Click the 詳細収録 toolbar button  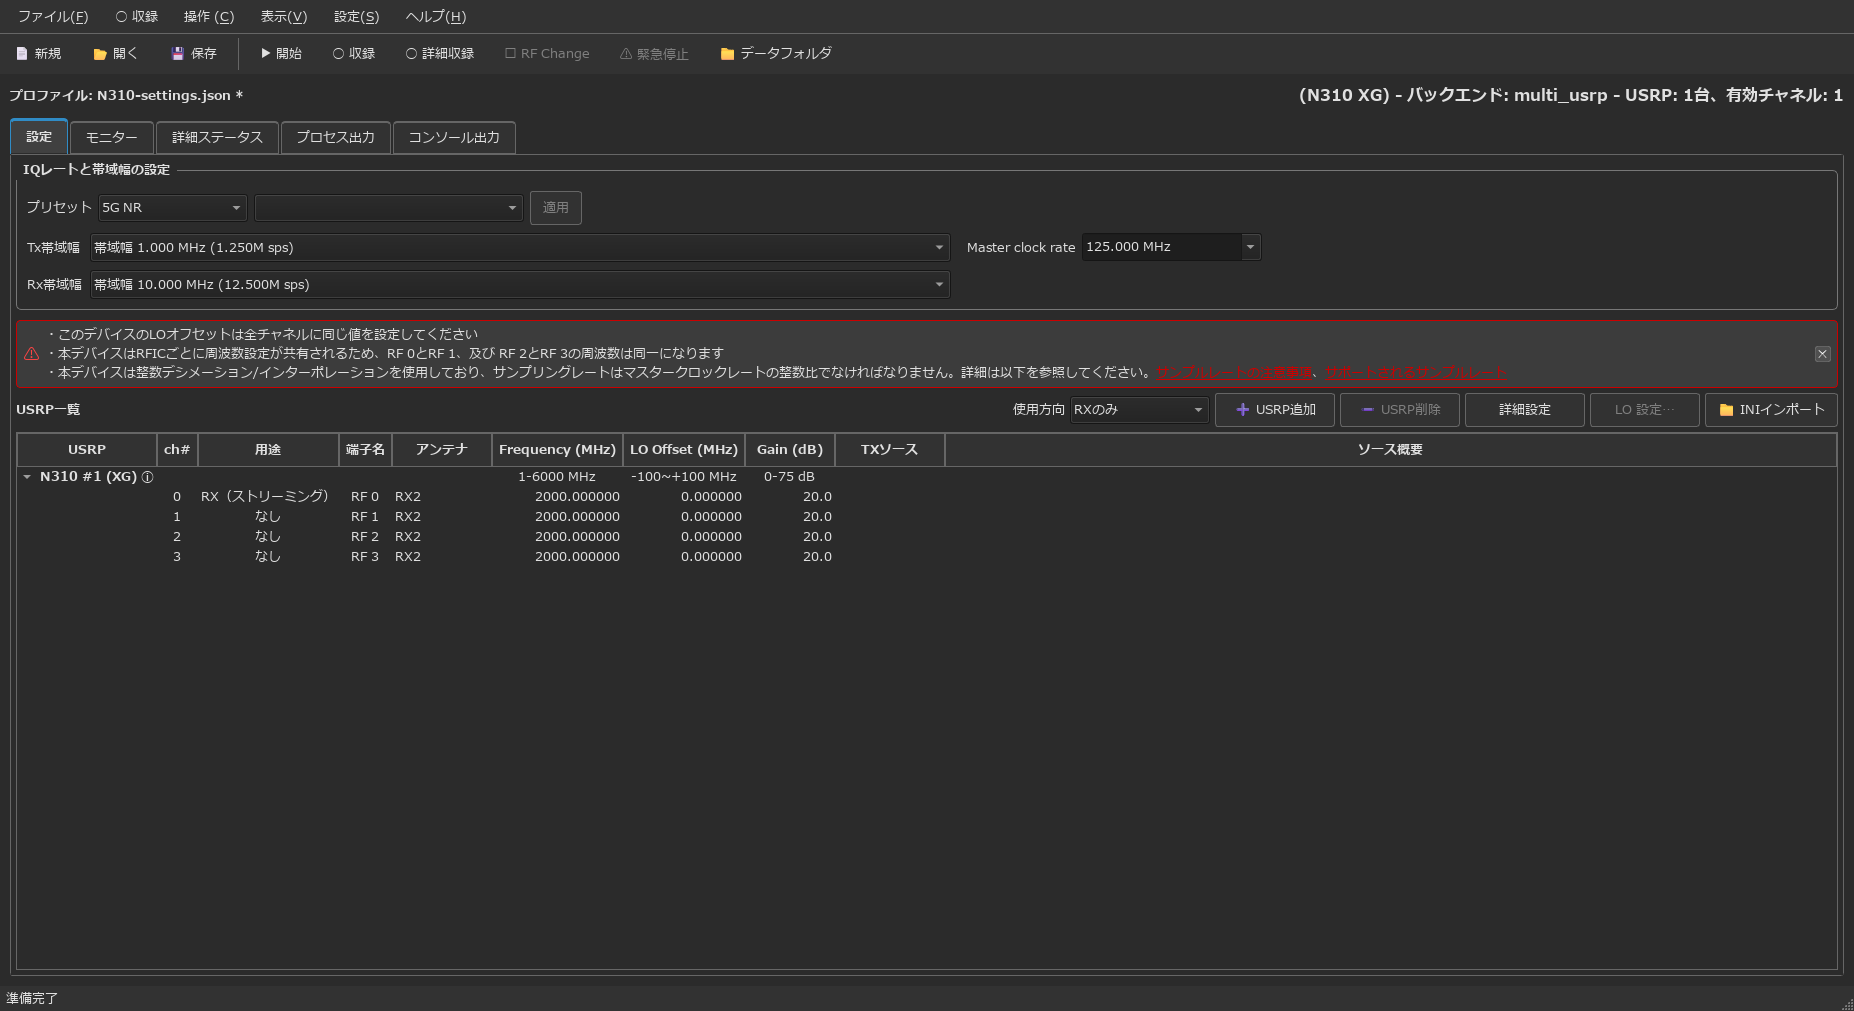[x=440, y=54]
